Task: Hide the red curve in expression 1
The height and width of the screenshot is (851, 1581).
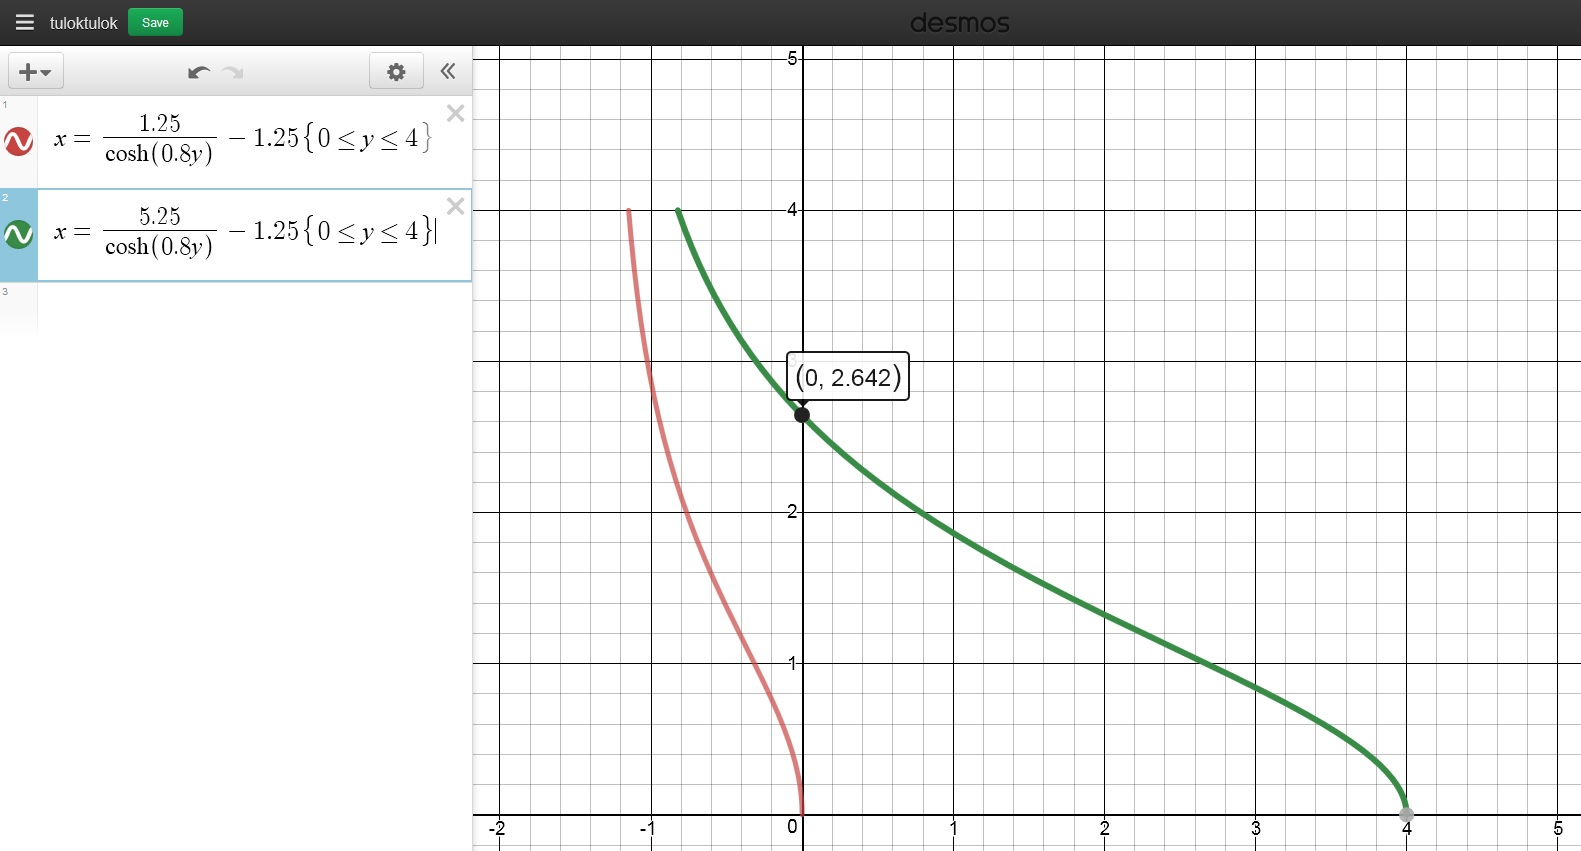Action: coord(19,141)
